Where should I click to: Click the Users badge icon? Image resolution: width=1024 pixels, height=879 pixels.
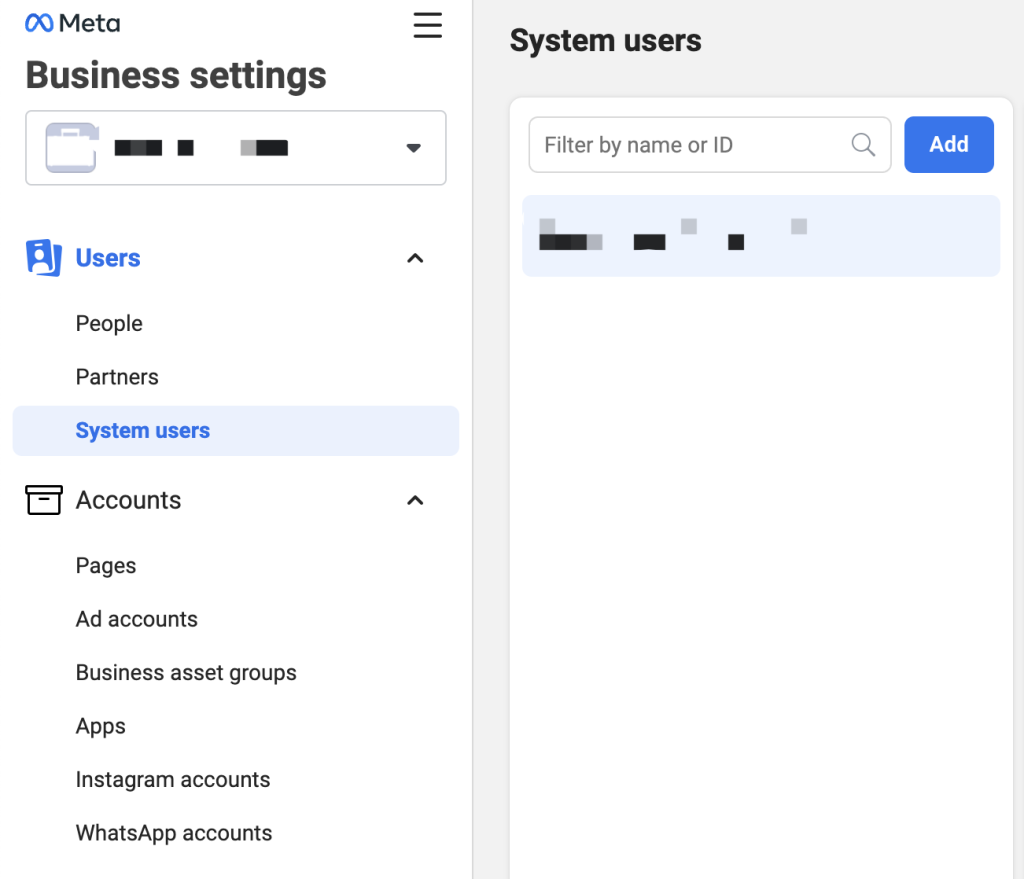(x=44, y=258)
